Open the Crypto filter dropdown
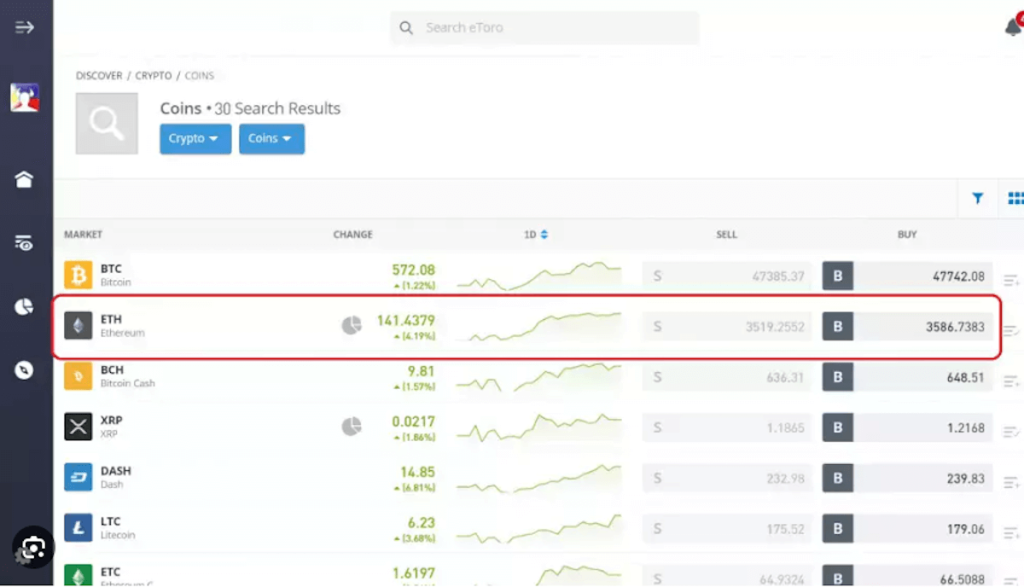The height and width of the screenshot is (587, 1024). 194,139
